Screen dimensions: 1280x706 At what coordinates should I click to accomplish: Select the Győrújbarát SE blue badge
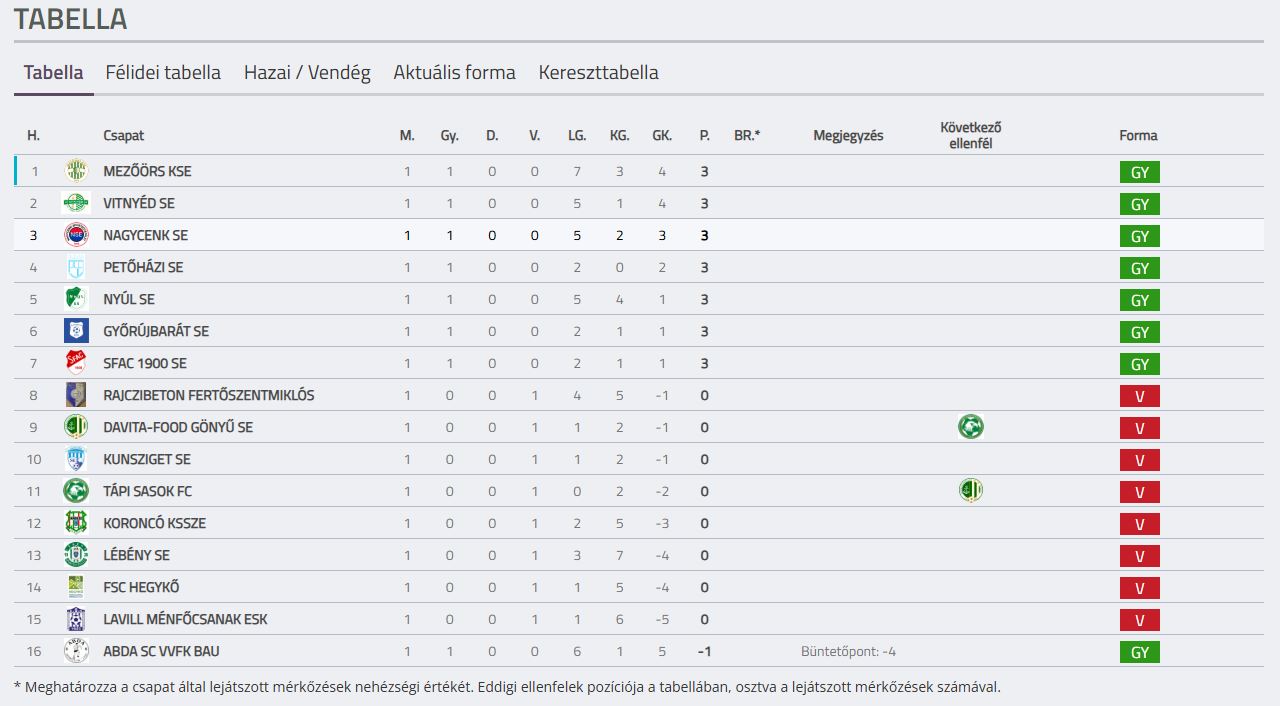pos(76,331)
